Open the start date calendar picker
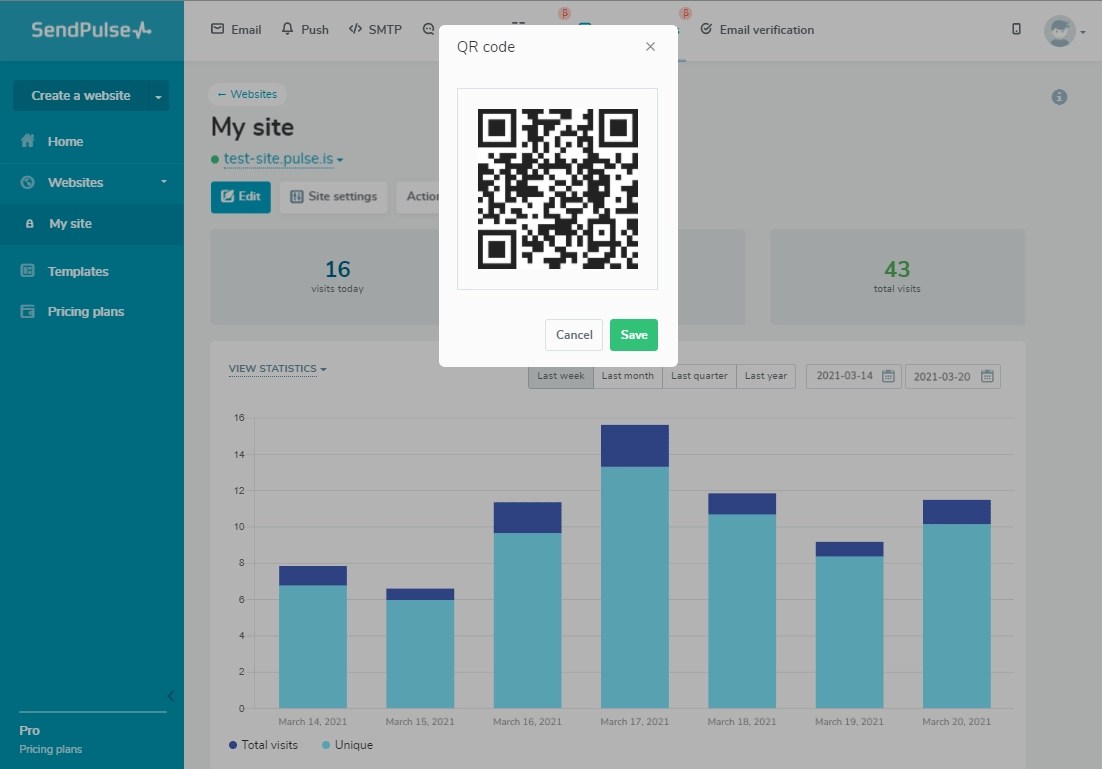 [887, 376]
